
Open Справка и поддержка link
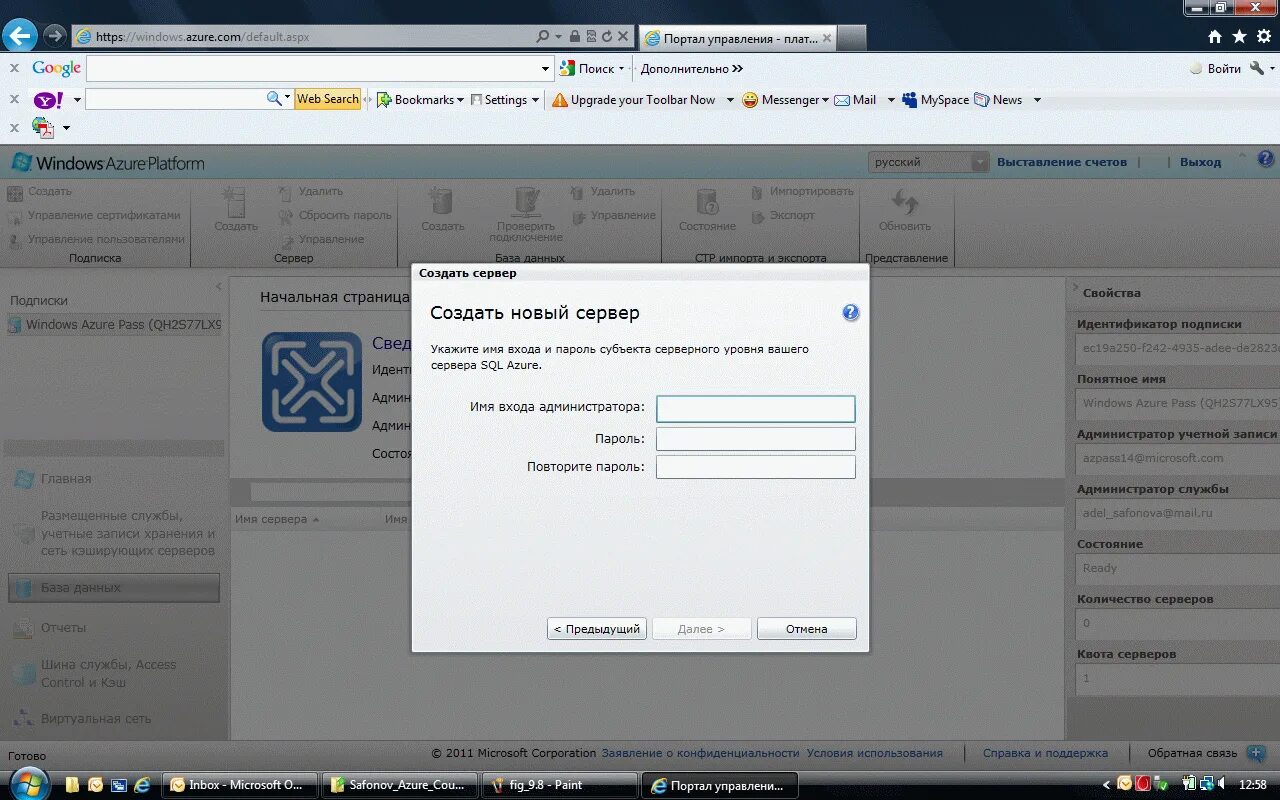(1045, 753)
